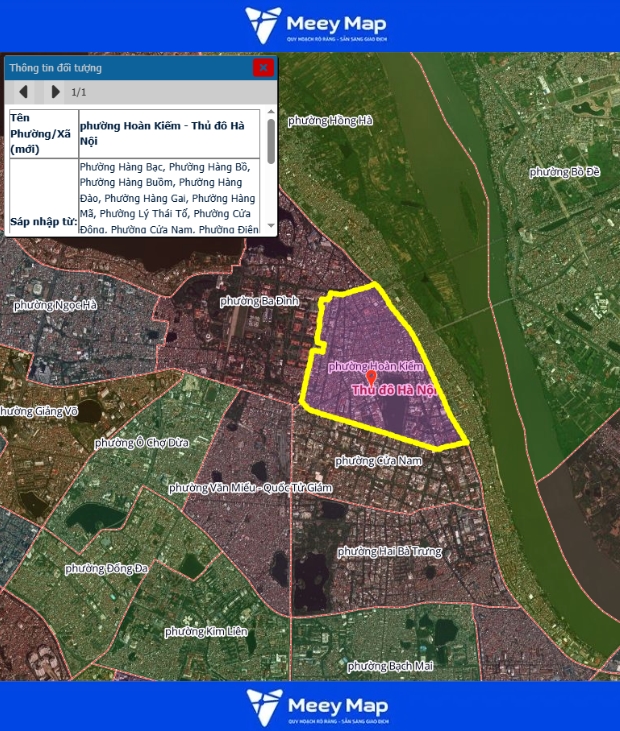Click the Meey Map logo in top banner

point(315,25)
